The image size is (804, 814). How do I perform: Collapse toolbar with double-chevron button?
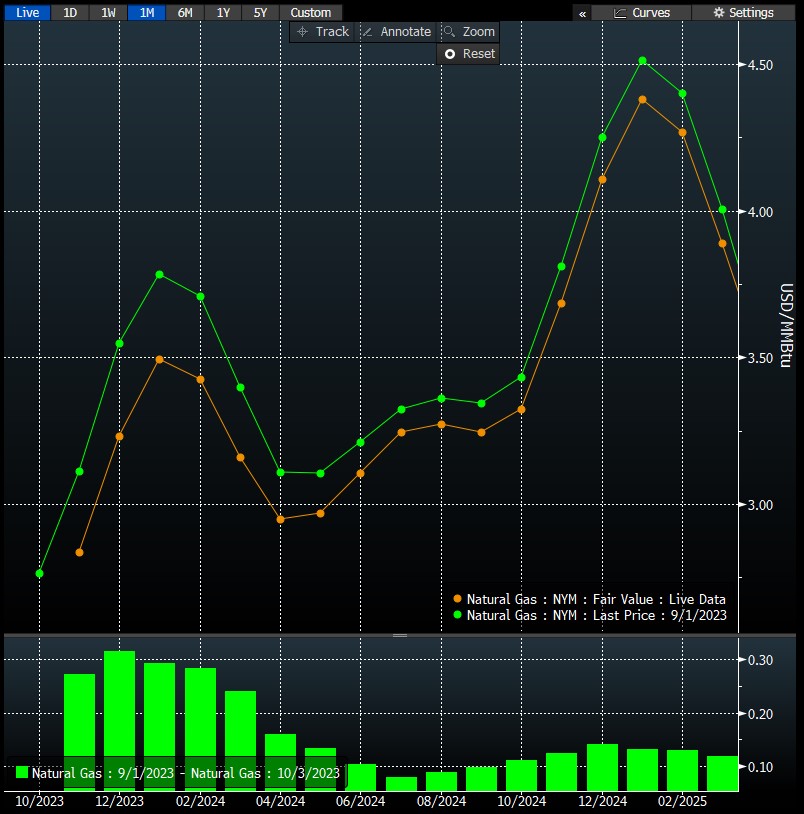pos(582,13)
